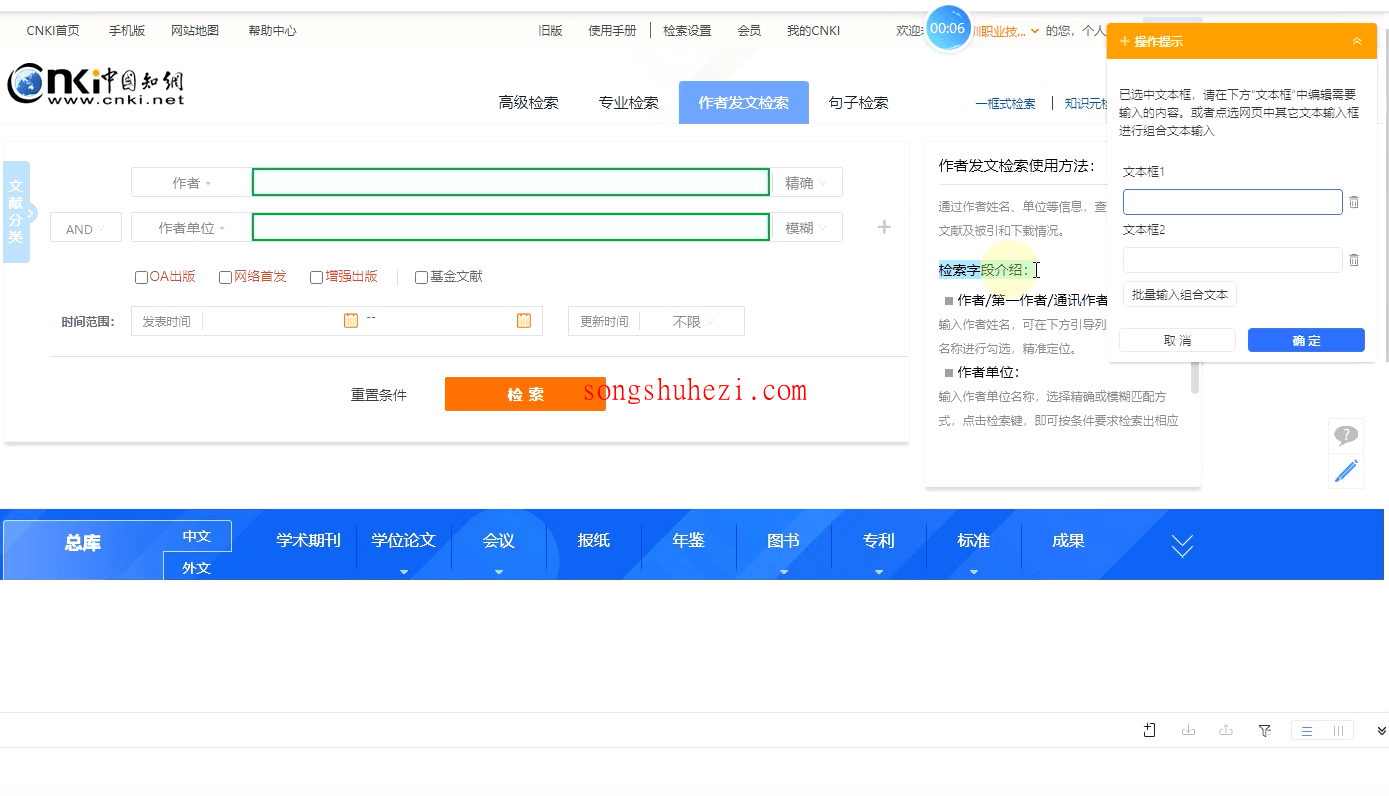Click 文本框1 input in prompt panel
1389x796 pixels.
(x=1232, y=202)
